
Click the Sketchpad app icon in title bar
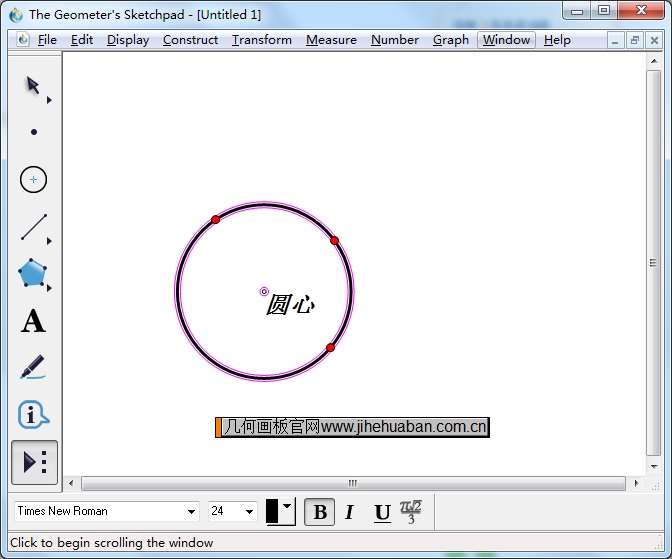point(16,15)
